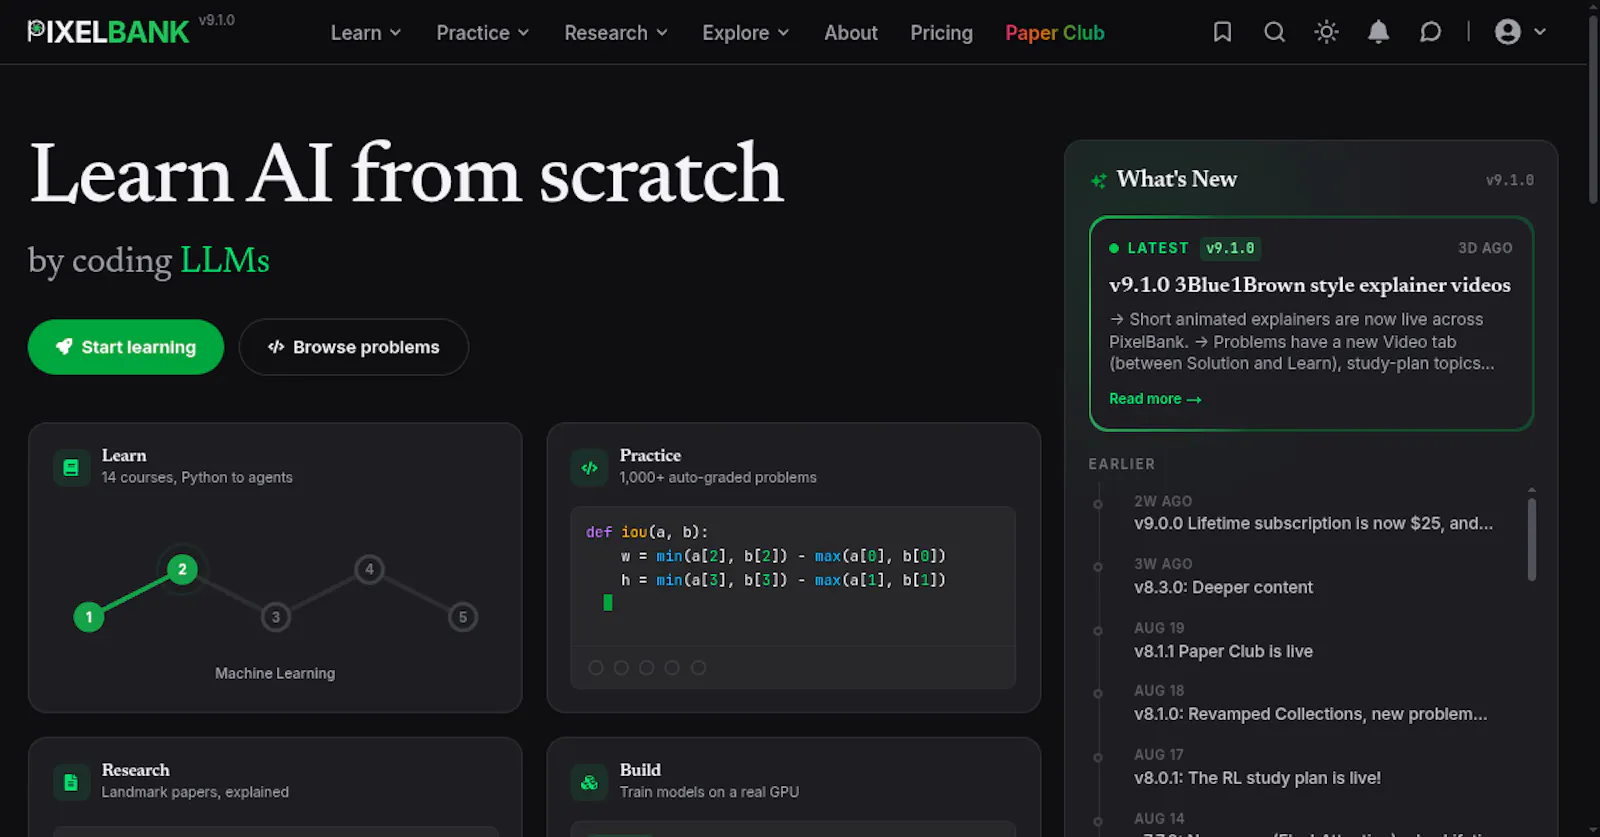Select node 5 in learning path
This screenshot has width=1600, height=837.
coord(463,617)
